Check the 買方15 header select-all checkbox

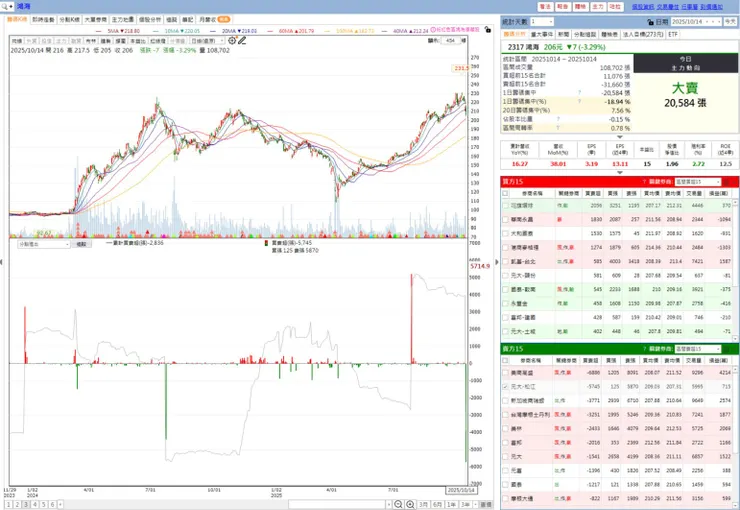click(x=505, y=193)
